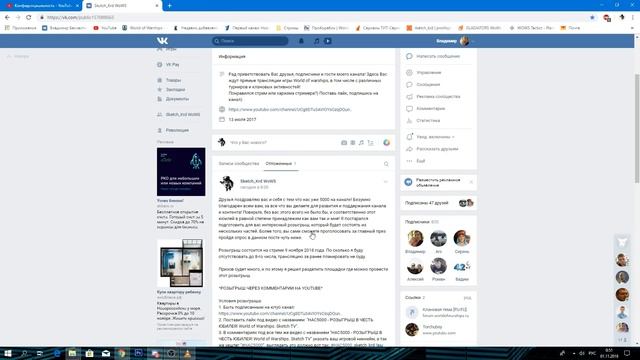This screenshot has width=640, height=360.
Task: Click the rocket advertisement image
Action: pyautogui.click(x=181, y=172)
